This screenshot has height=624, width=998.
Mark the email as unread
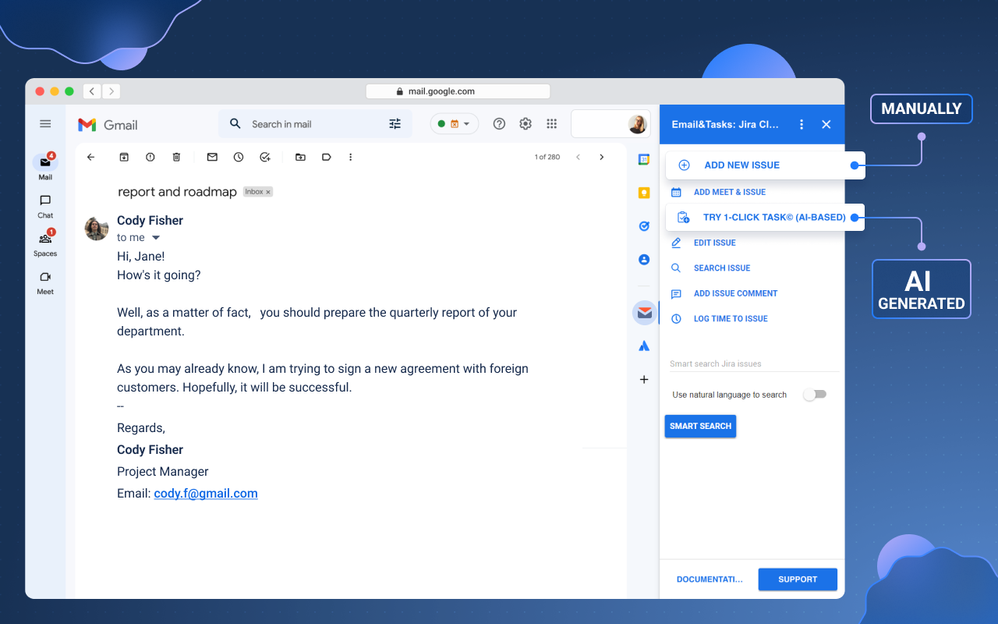pos(212,157)
